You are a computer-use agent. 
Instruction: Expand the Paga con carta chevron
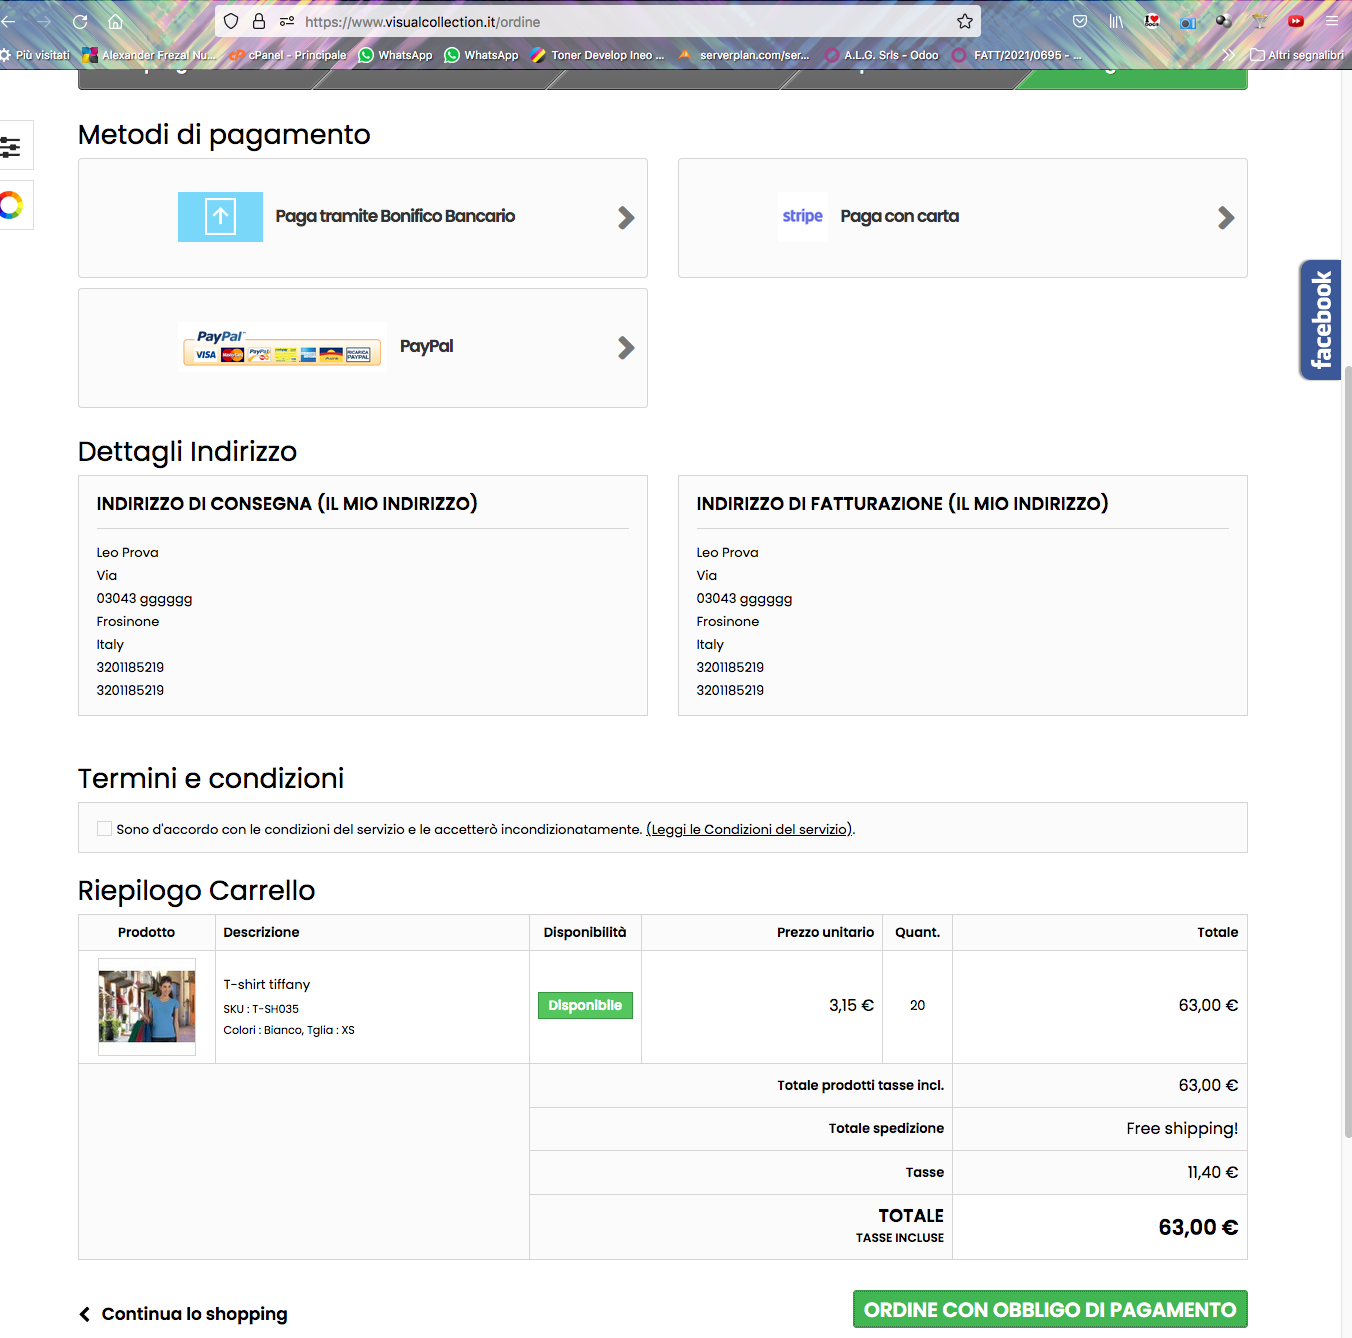[1226, 217]
